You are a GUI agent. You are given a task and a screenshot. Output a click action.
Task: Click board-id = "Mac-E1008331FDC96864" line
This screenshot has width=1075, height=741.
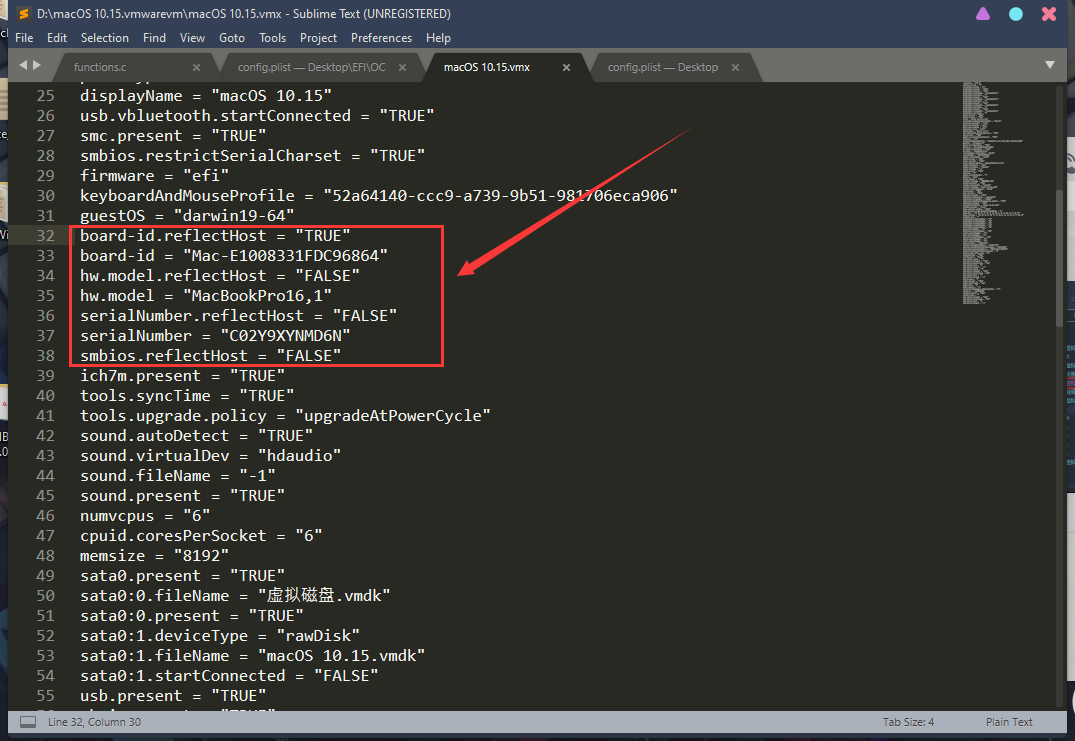point(234,256)
